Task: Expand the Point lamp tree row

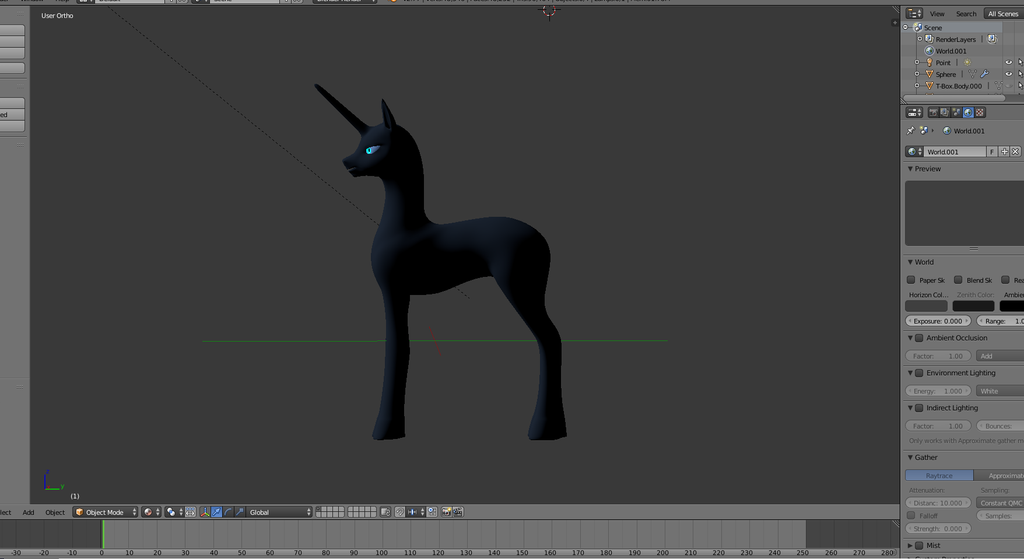Action: tap(918, 63)
